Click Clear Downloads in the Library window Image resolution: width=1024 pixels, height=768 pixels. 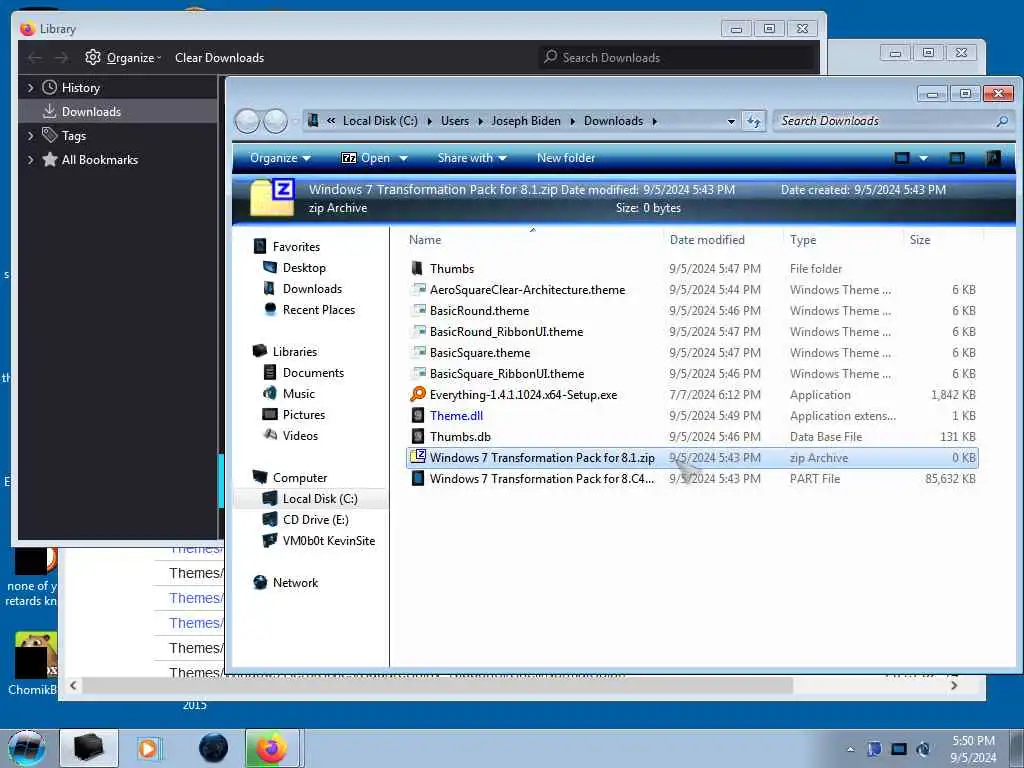pos(219,57)
